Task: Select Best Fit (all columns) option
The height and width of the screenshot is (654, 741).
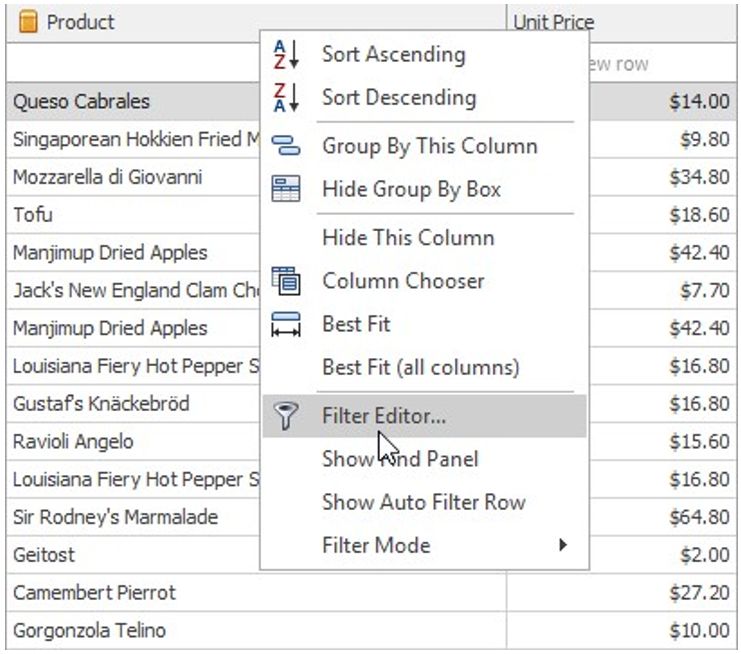Action: point(420,367)
